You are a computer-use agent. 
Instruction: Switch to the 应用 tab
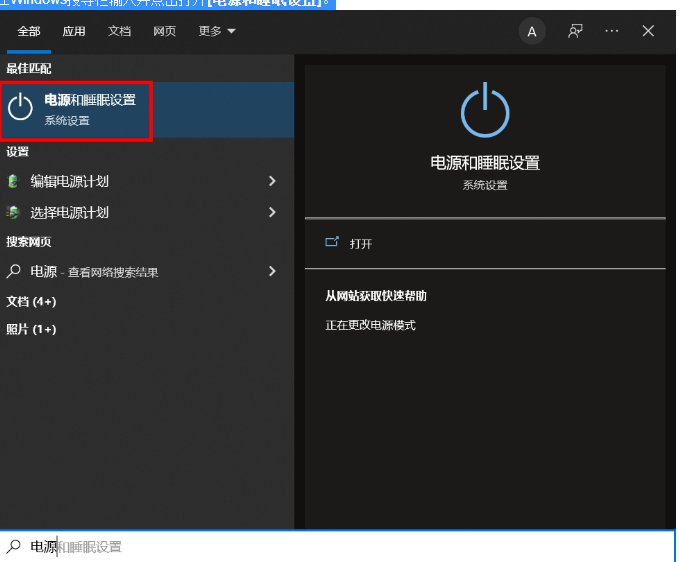[74, 31]
